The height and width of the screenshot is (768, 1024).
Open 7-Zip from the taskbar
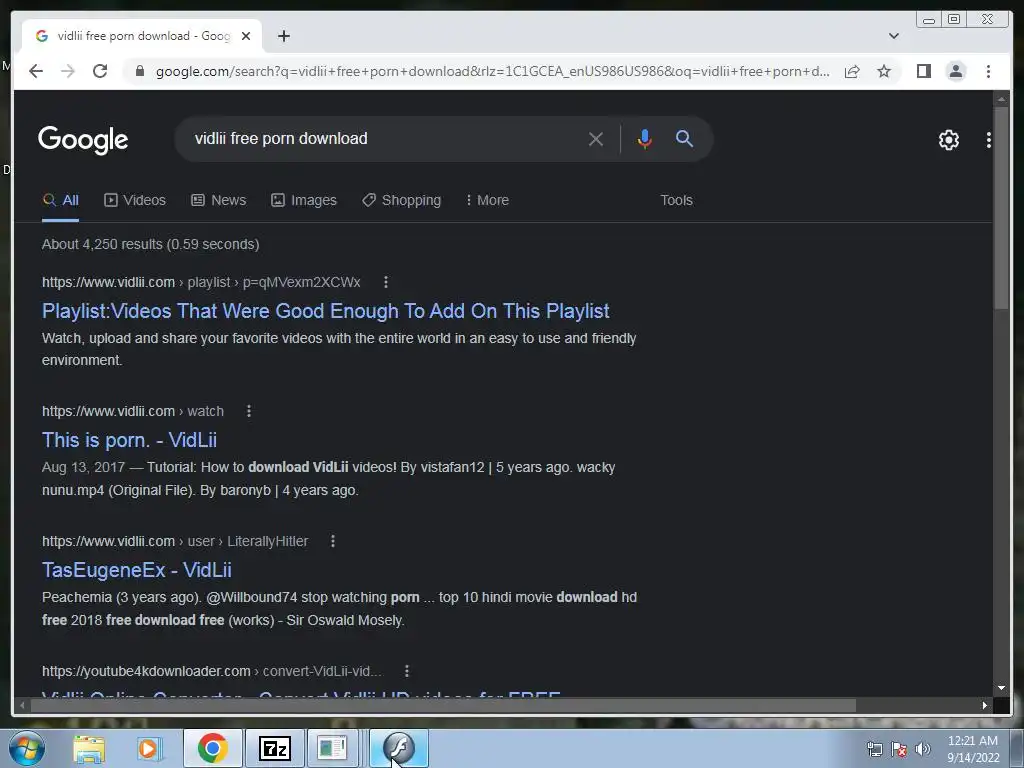pyautogui.click(x=275, y=748)
